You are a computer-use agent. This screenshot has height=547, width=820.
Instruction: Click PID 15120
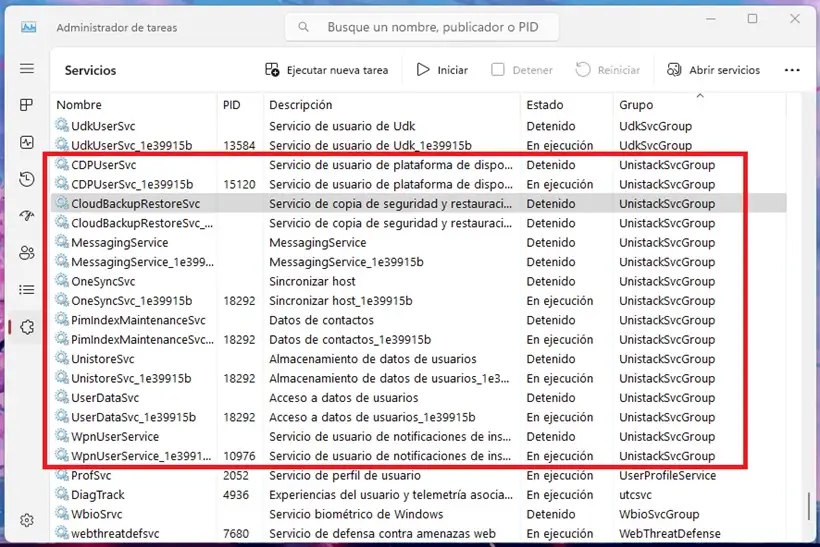(239, 184)
